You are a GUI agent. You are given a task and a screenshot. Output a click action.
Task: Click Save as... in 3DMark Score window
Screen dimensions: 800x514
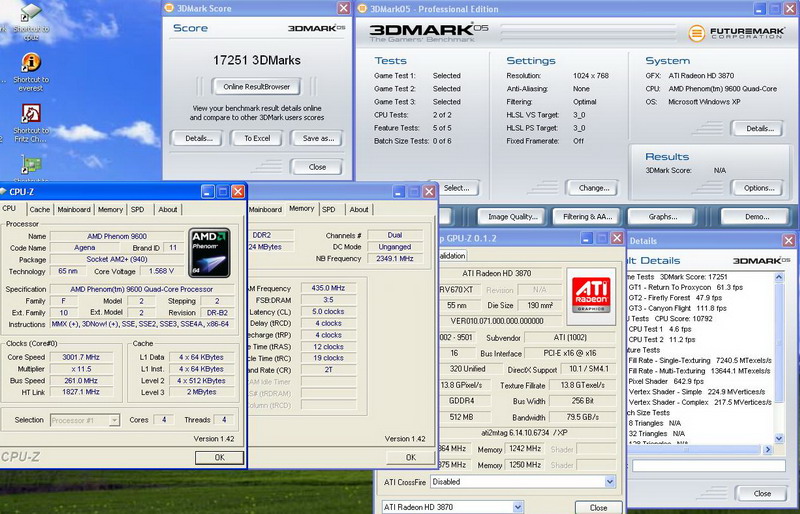coord(318,138)
